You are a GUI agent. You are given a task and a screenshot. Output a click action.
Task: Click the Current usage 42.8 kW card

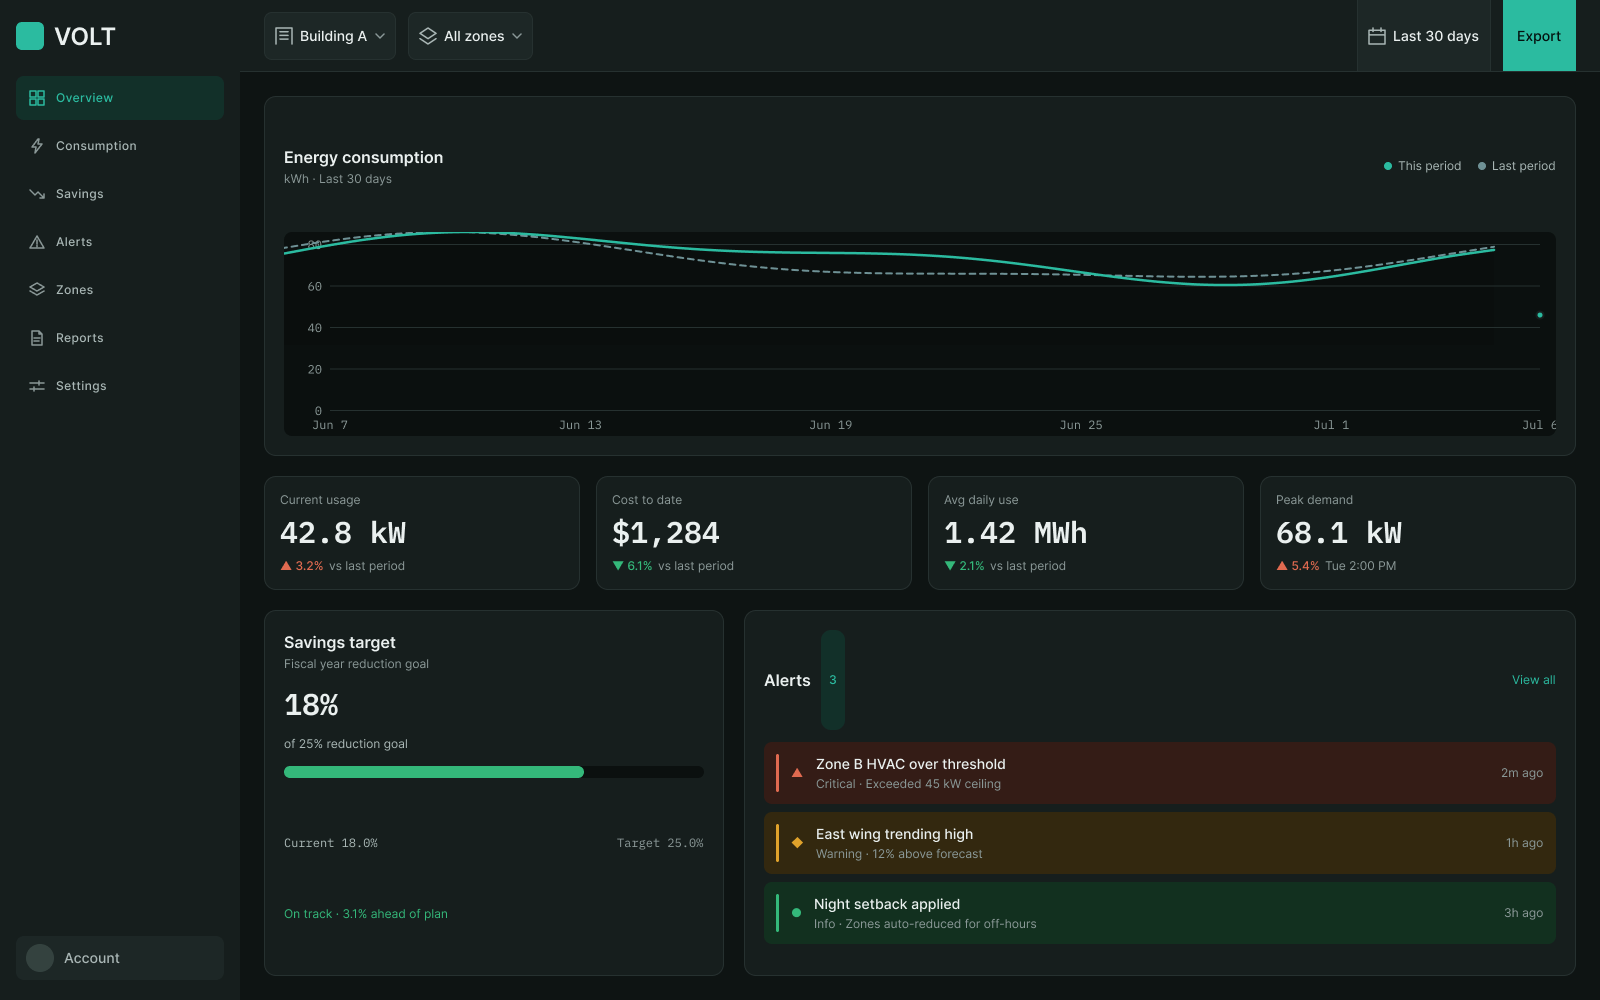pos(422,533)
